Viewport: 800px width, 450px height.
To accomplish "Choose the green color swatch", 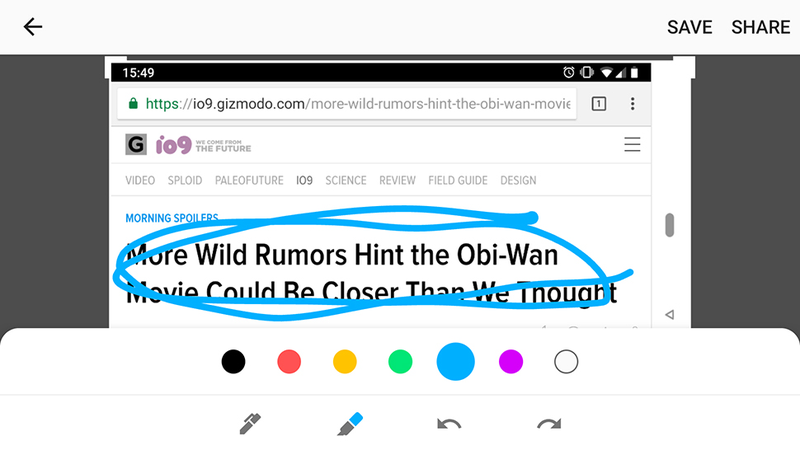I will tap(400, 362).
